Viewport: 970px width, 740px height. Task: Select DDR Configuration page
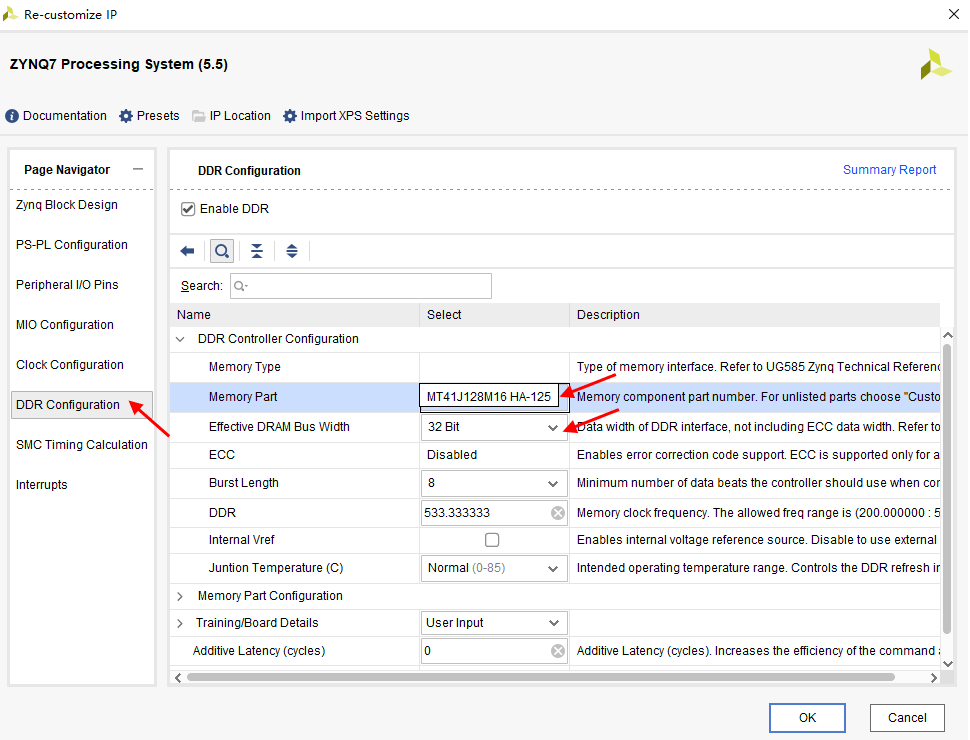[x=81, y=405]
